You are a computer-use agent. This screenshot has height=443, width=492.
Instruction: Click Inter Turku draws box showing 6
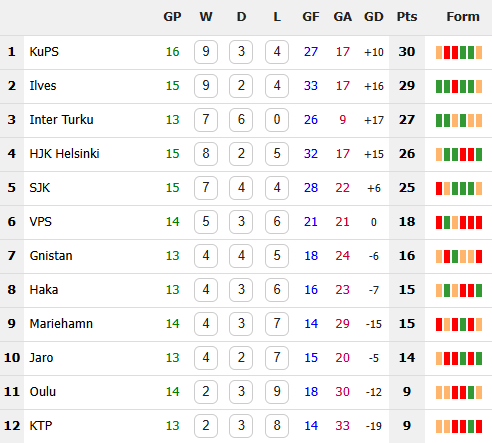click(x=241, y=120)
